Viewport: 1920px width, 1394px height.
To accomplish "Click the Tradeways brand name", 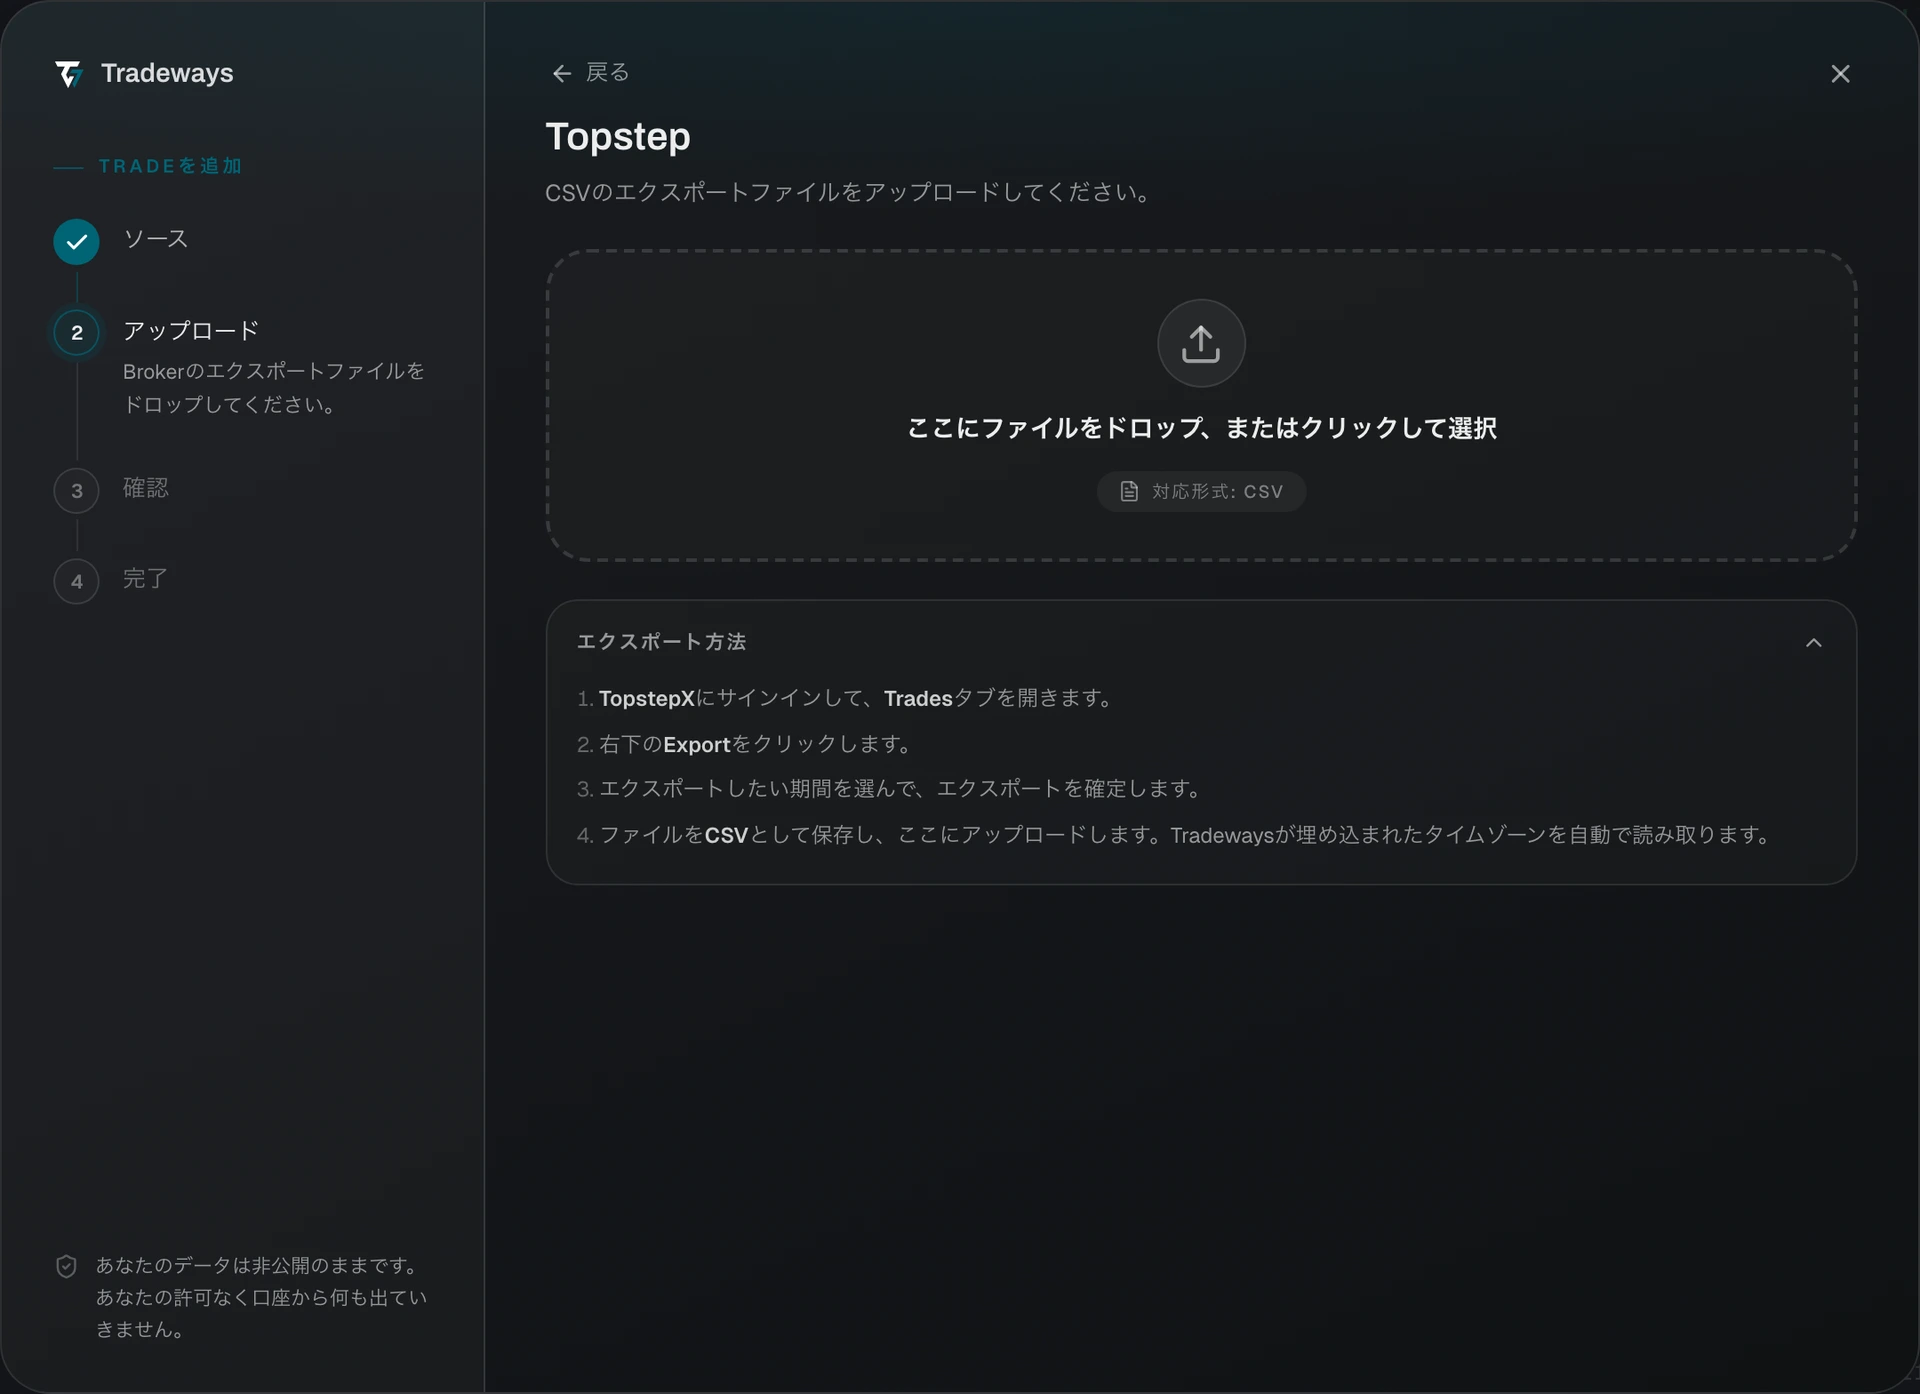I will 167,73.
